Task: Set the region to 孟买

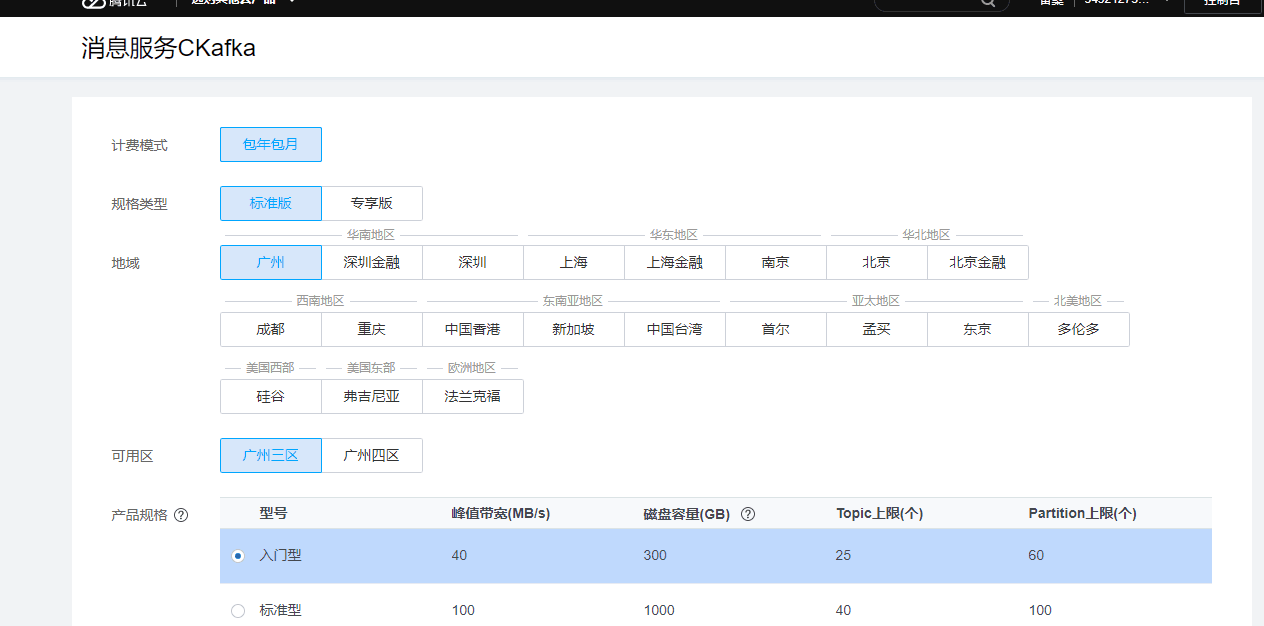Action: point(877,329)
